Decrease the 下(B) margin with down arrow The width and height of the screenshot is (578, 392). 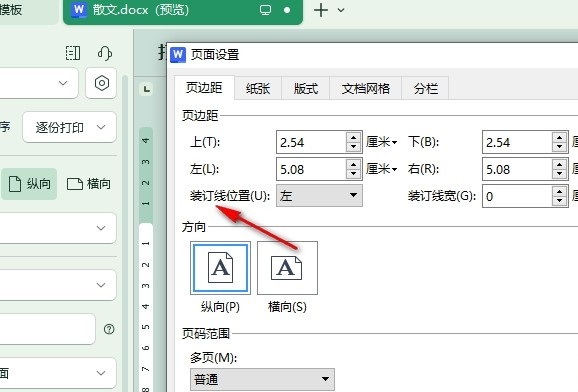[560, 147]
